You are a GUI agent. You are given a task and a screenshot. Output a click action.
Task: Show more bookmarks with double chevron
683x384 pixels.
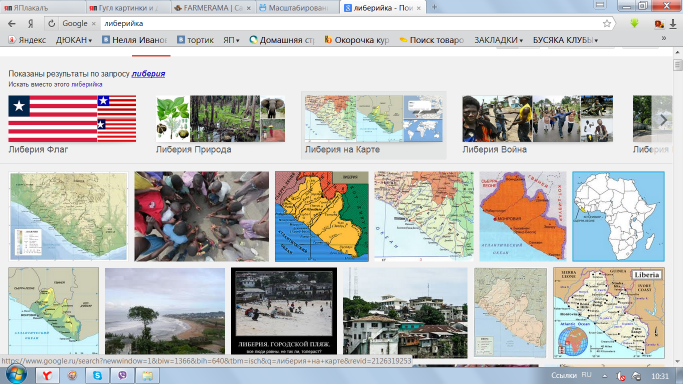pyautogui.click(x=663, y=38)
